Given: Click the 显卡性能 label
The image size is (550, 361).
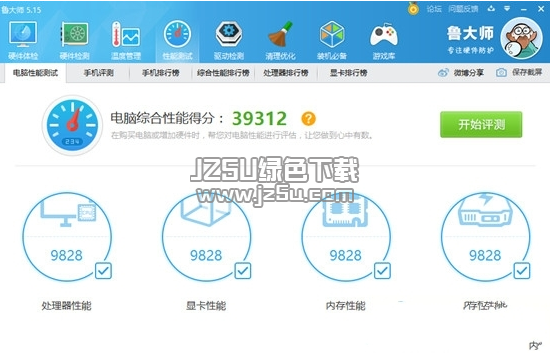Looking at the screenshot, I should [x=206, y=306].
